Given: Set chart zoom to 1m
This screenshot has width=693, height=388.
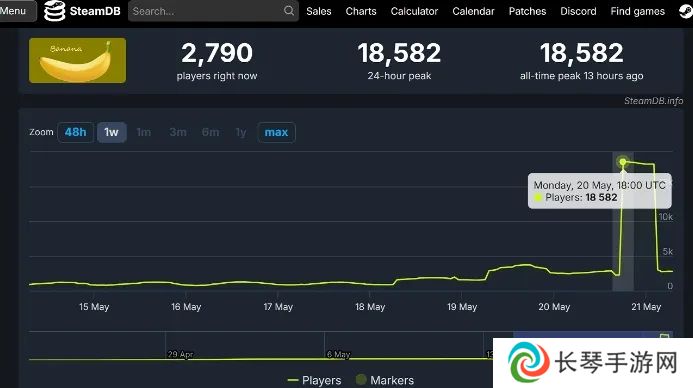Looking at the screenshot, I should (x=144, y=132).
